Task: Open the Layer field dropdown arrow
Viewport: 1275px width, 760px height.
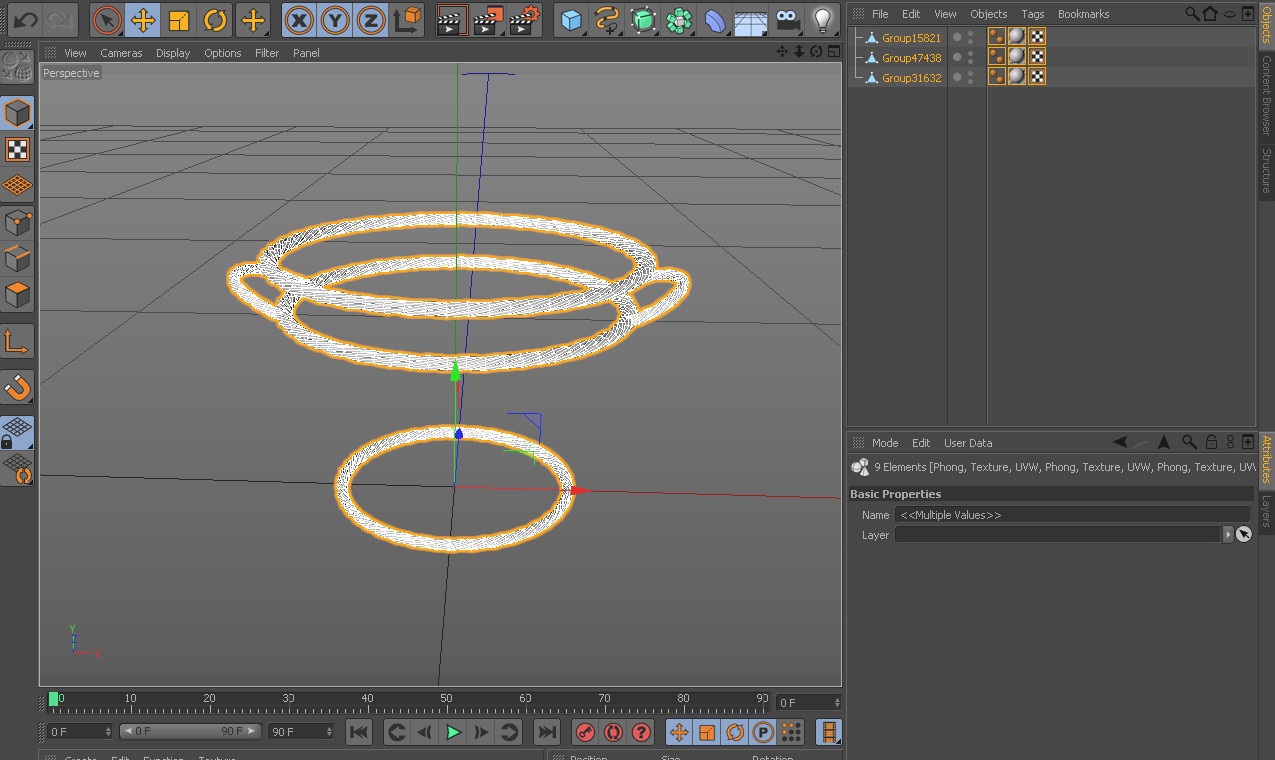Action: click(x=1228, y=535)
